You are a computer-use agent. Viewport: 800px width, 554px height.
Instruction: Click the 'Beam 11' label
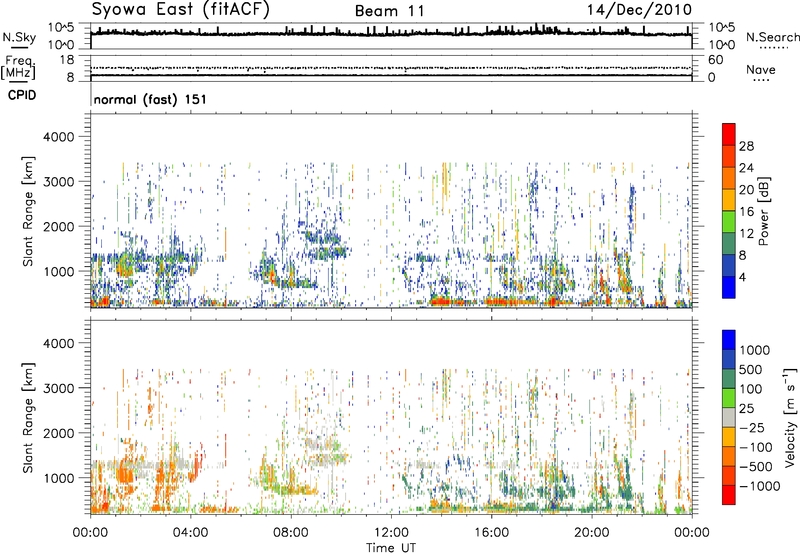(389, 11)
